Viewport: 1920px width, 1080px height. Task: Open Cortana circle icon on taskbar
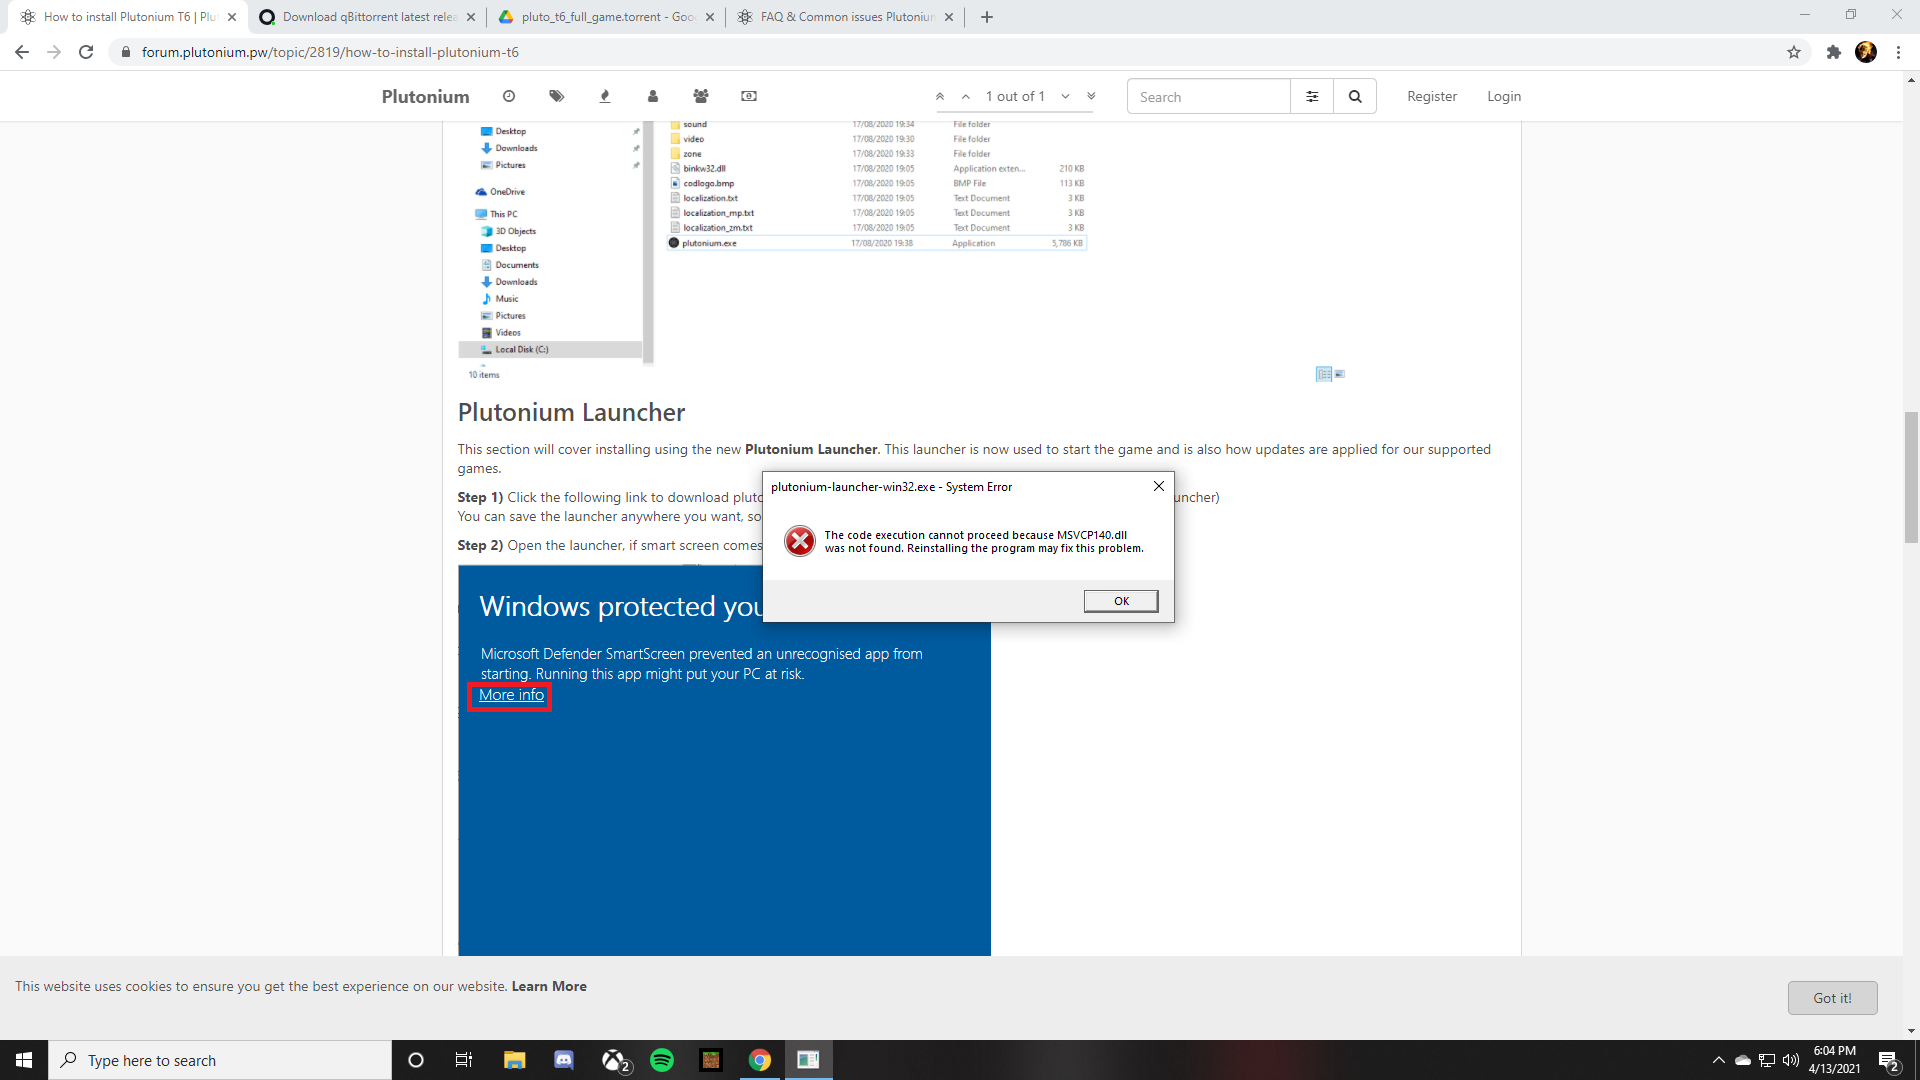tap(416, 1060)
